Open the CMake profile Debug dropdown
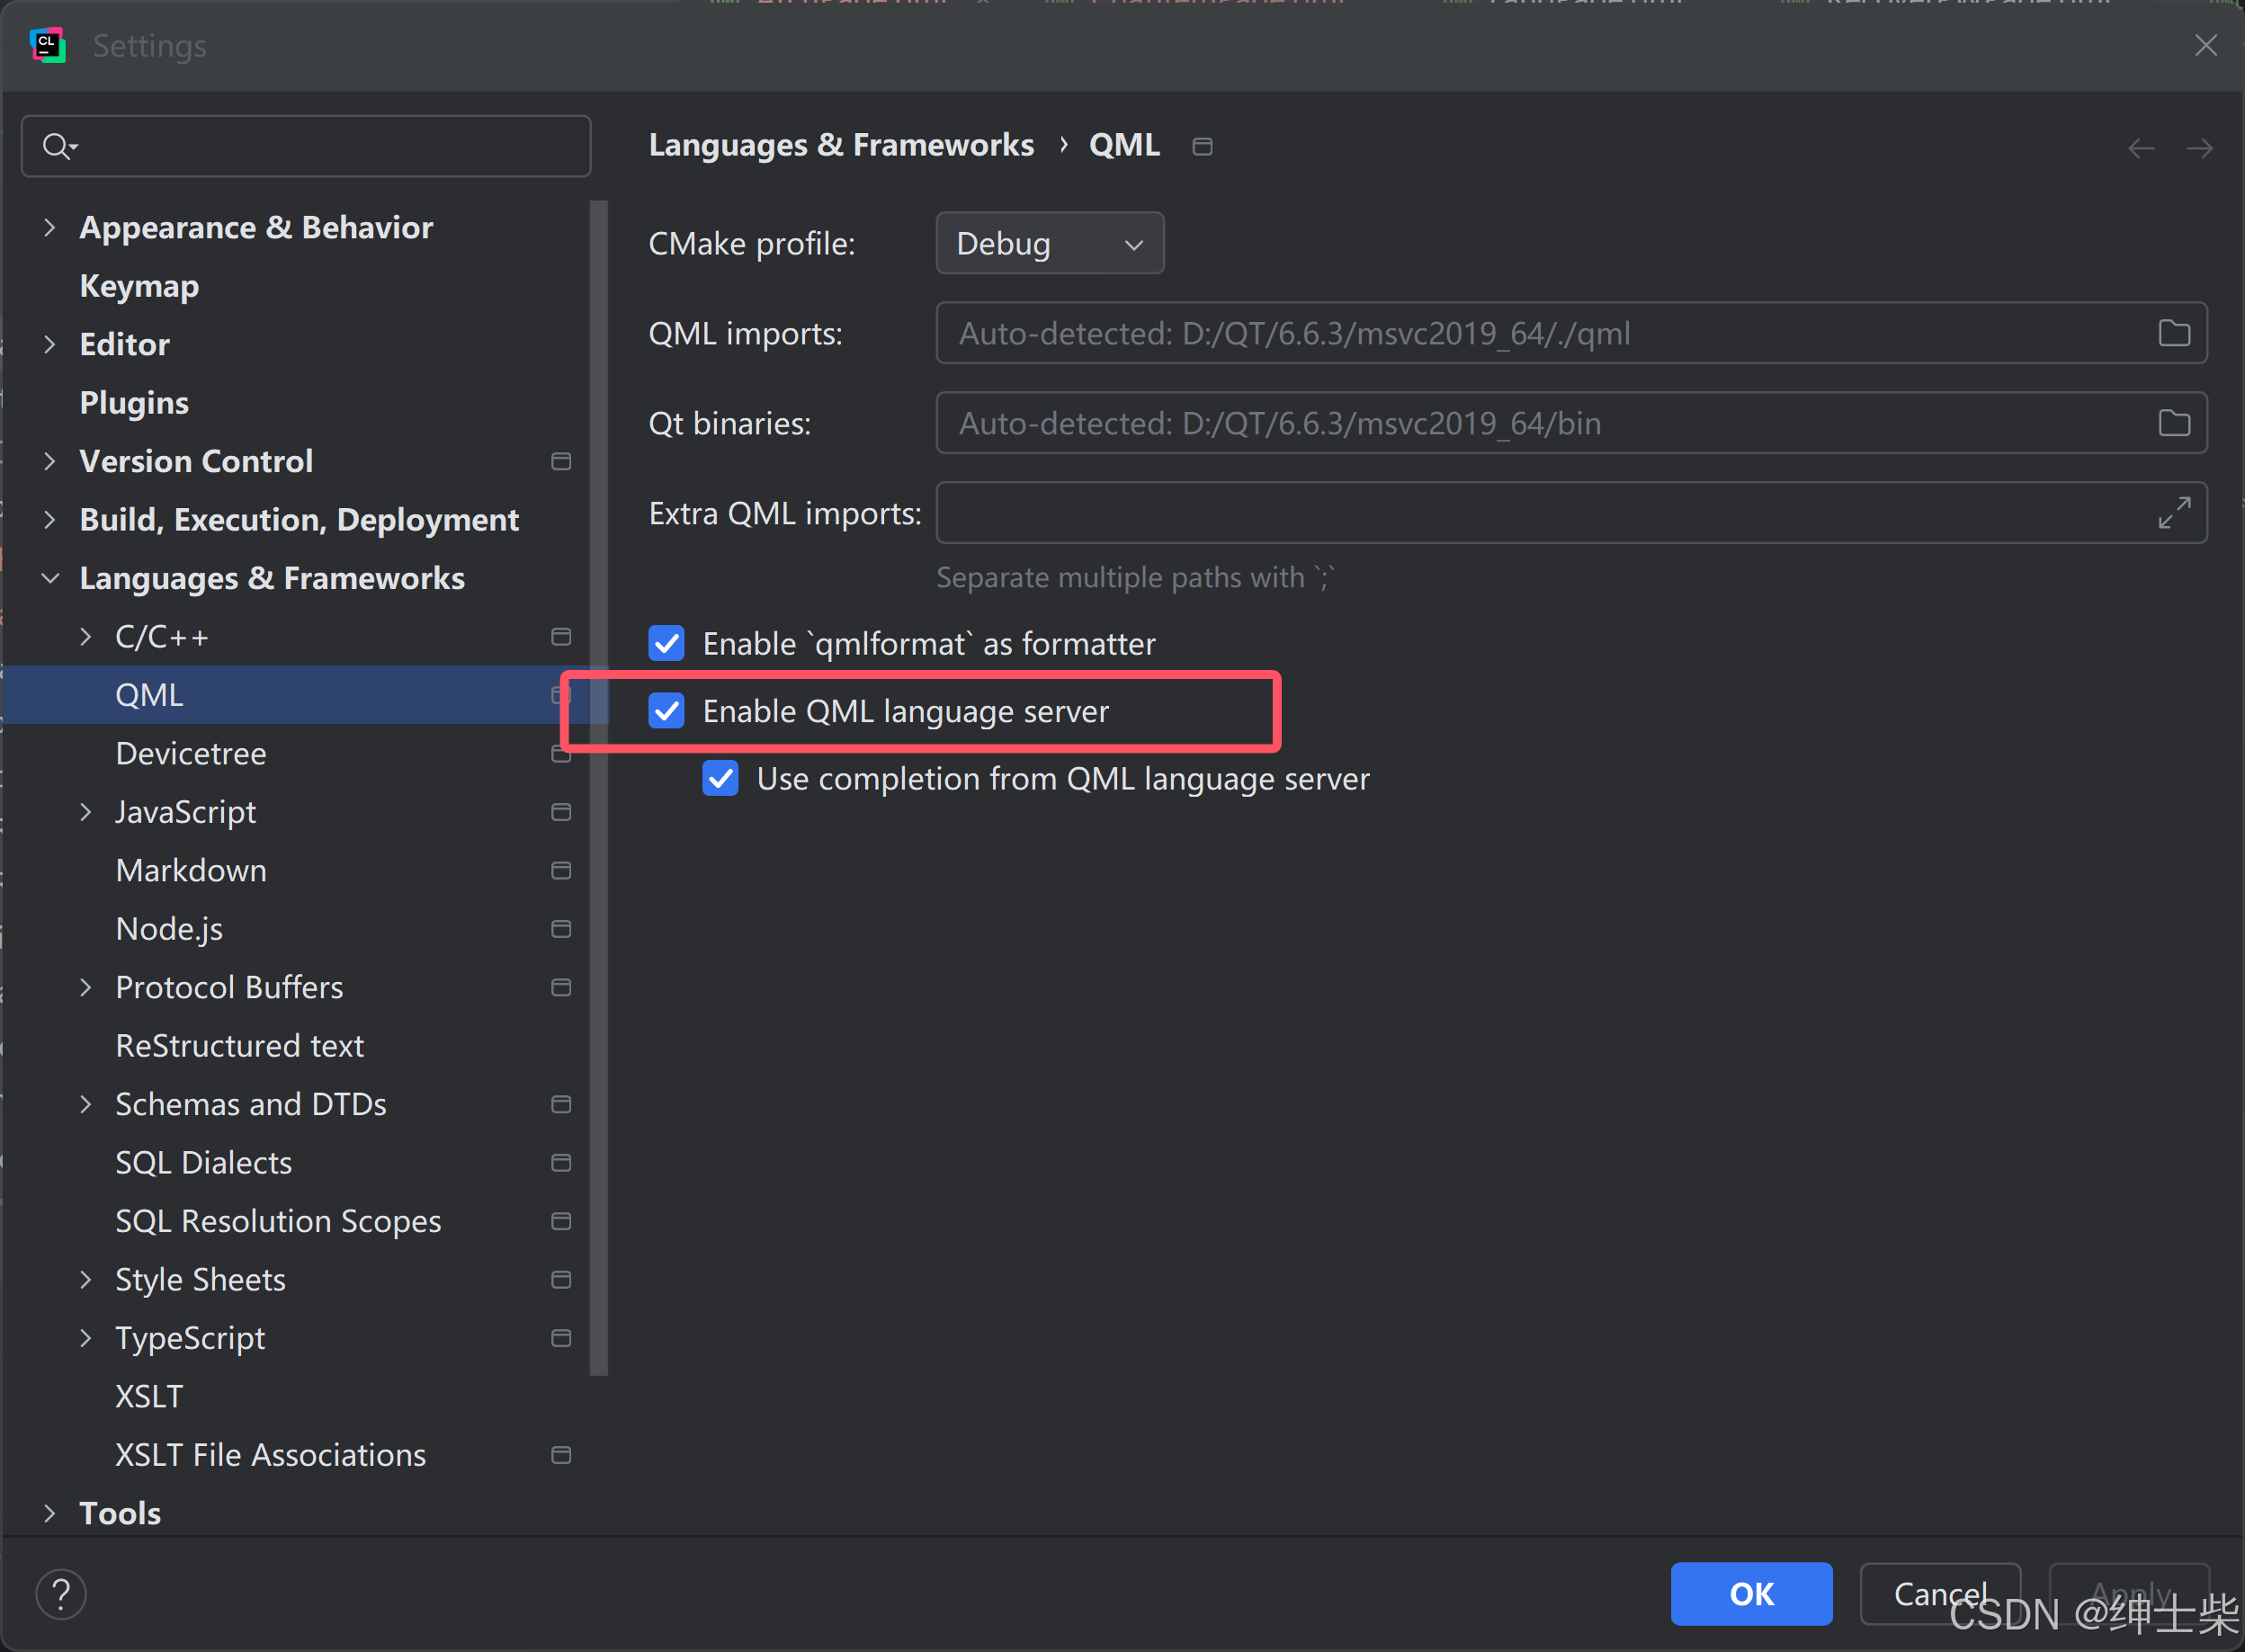 coord(1049,242)
